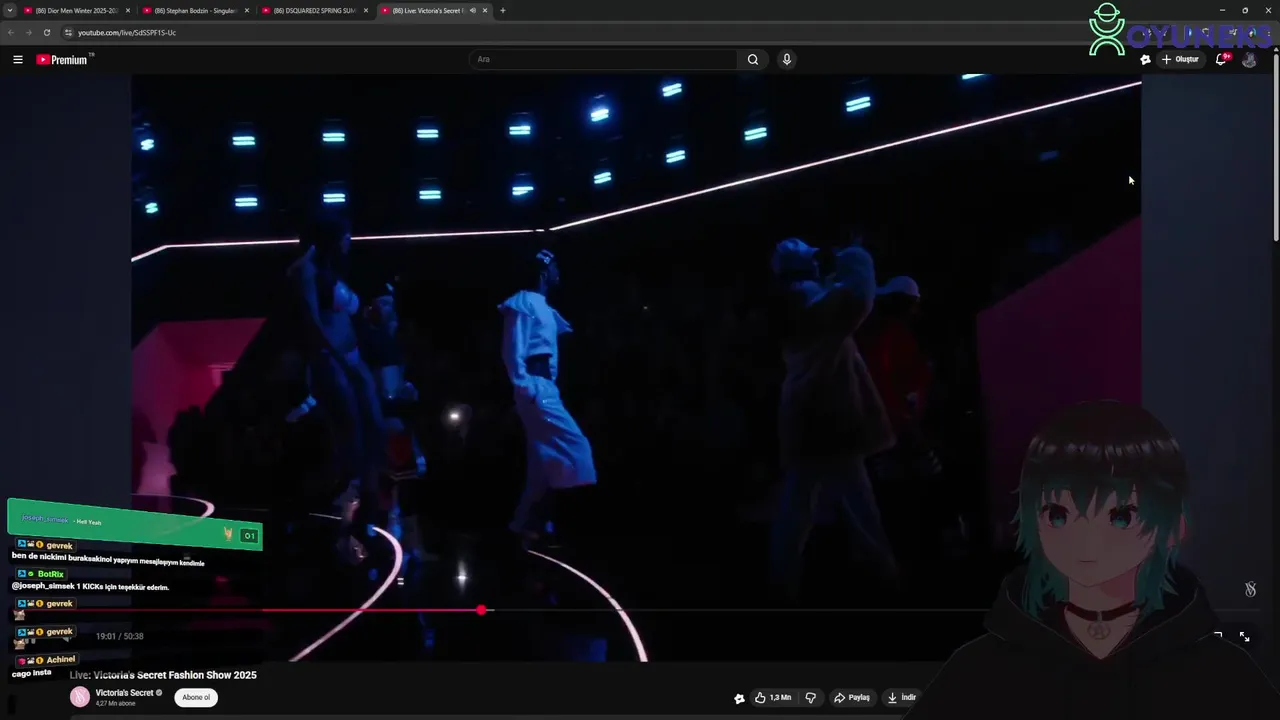Close the DSQUARED2 SPRING tab
1280x720 pixels.
click(x=366, y=11)
